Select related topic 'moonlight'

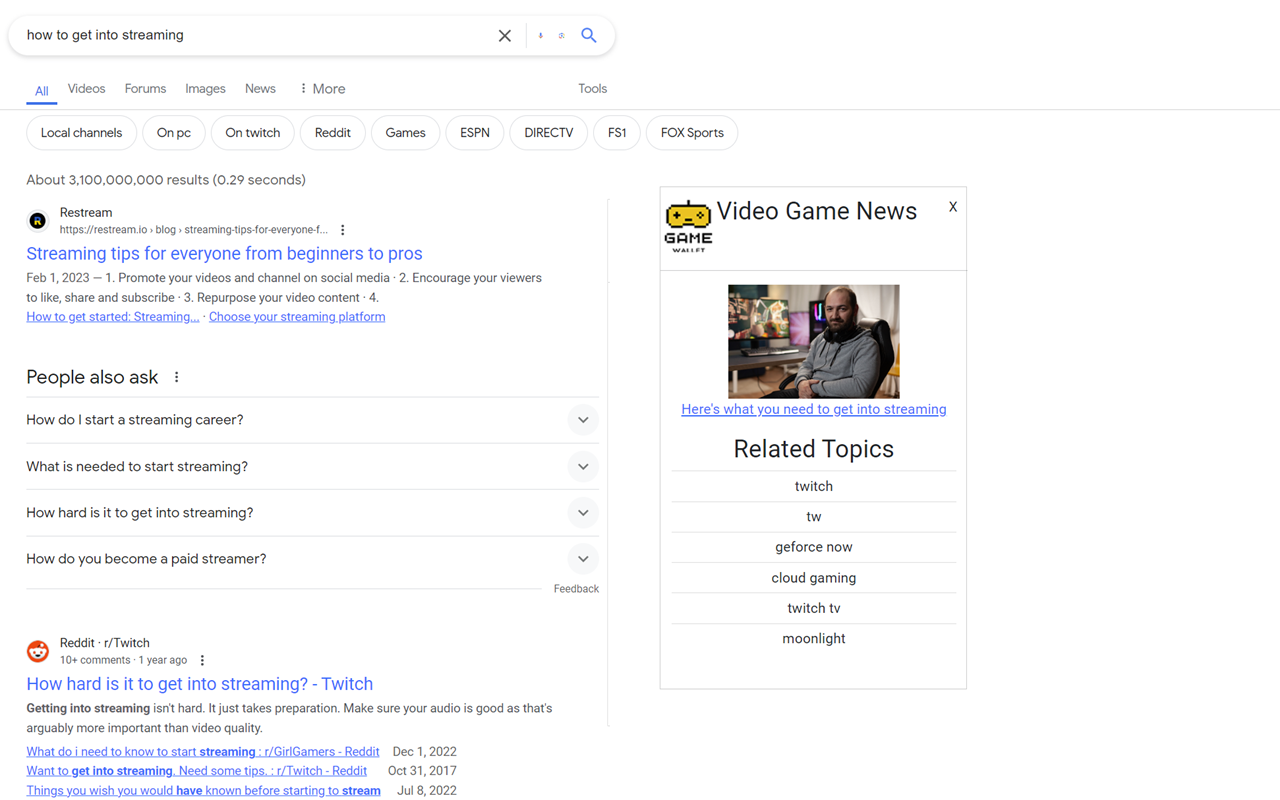(814, 639)
